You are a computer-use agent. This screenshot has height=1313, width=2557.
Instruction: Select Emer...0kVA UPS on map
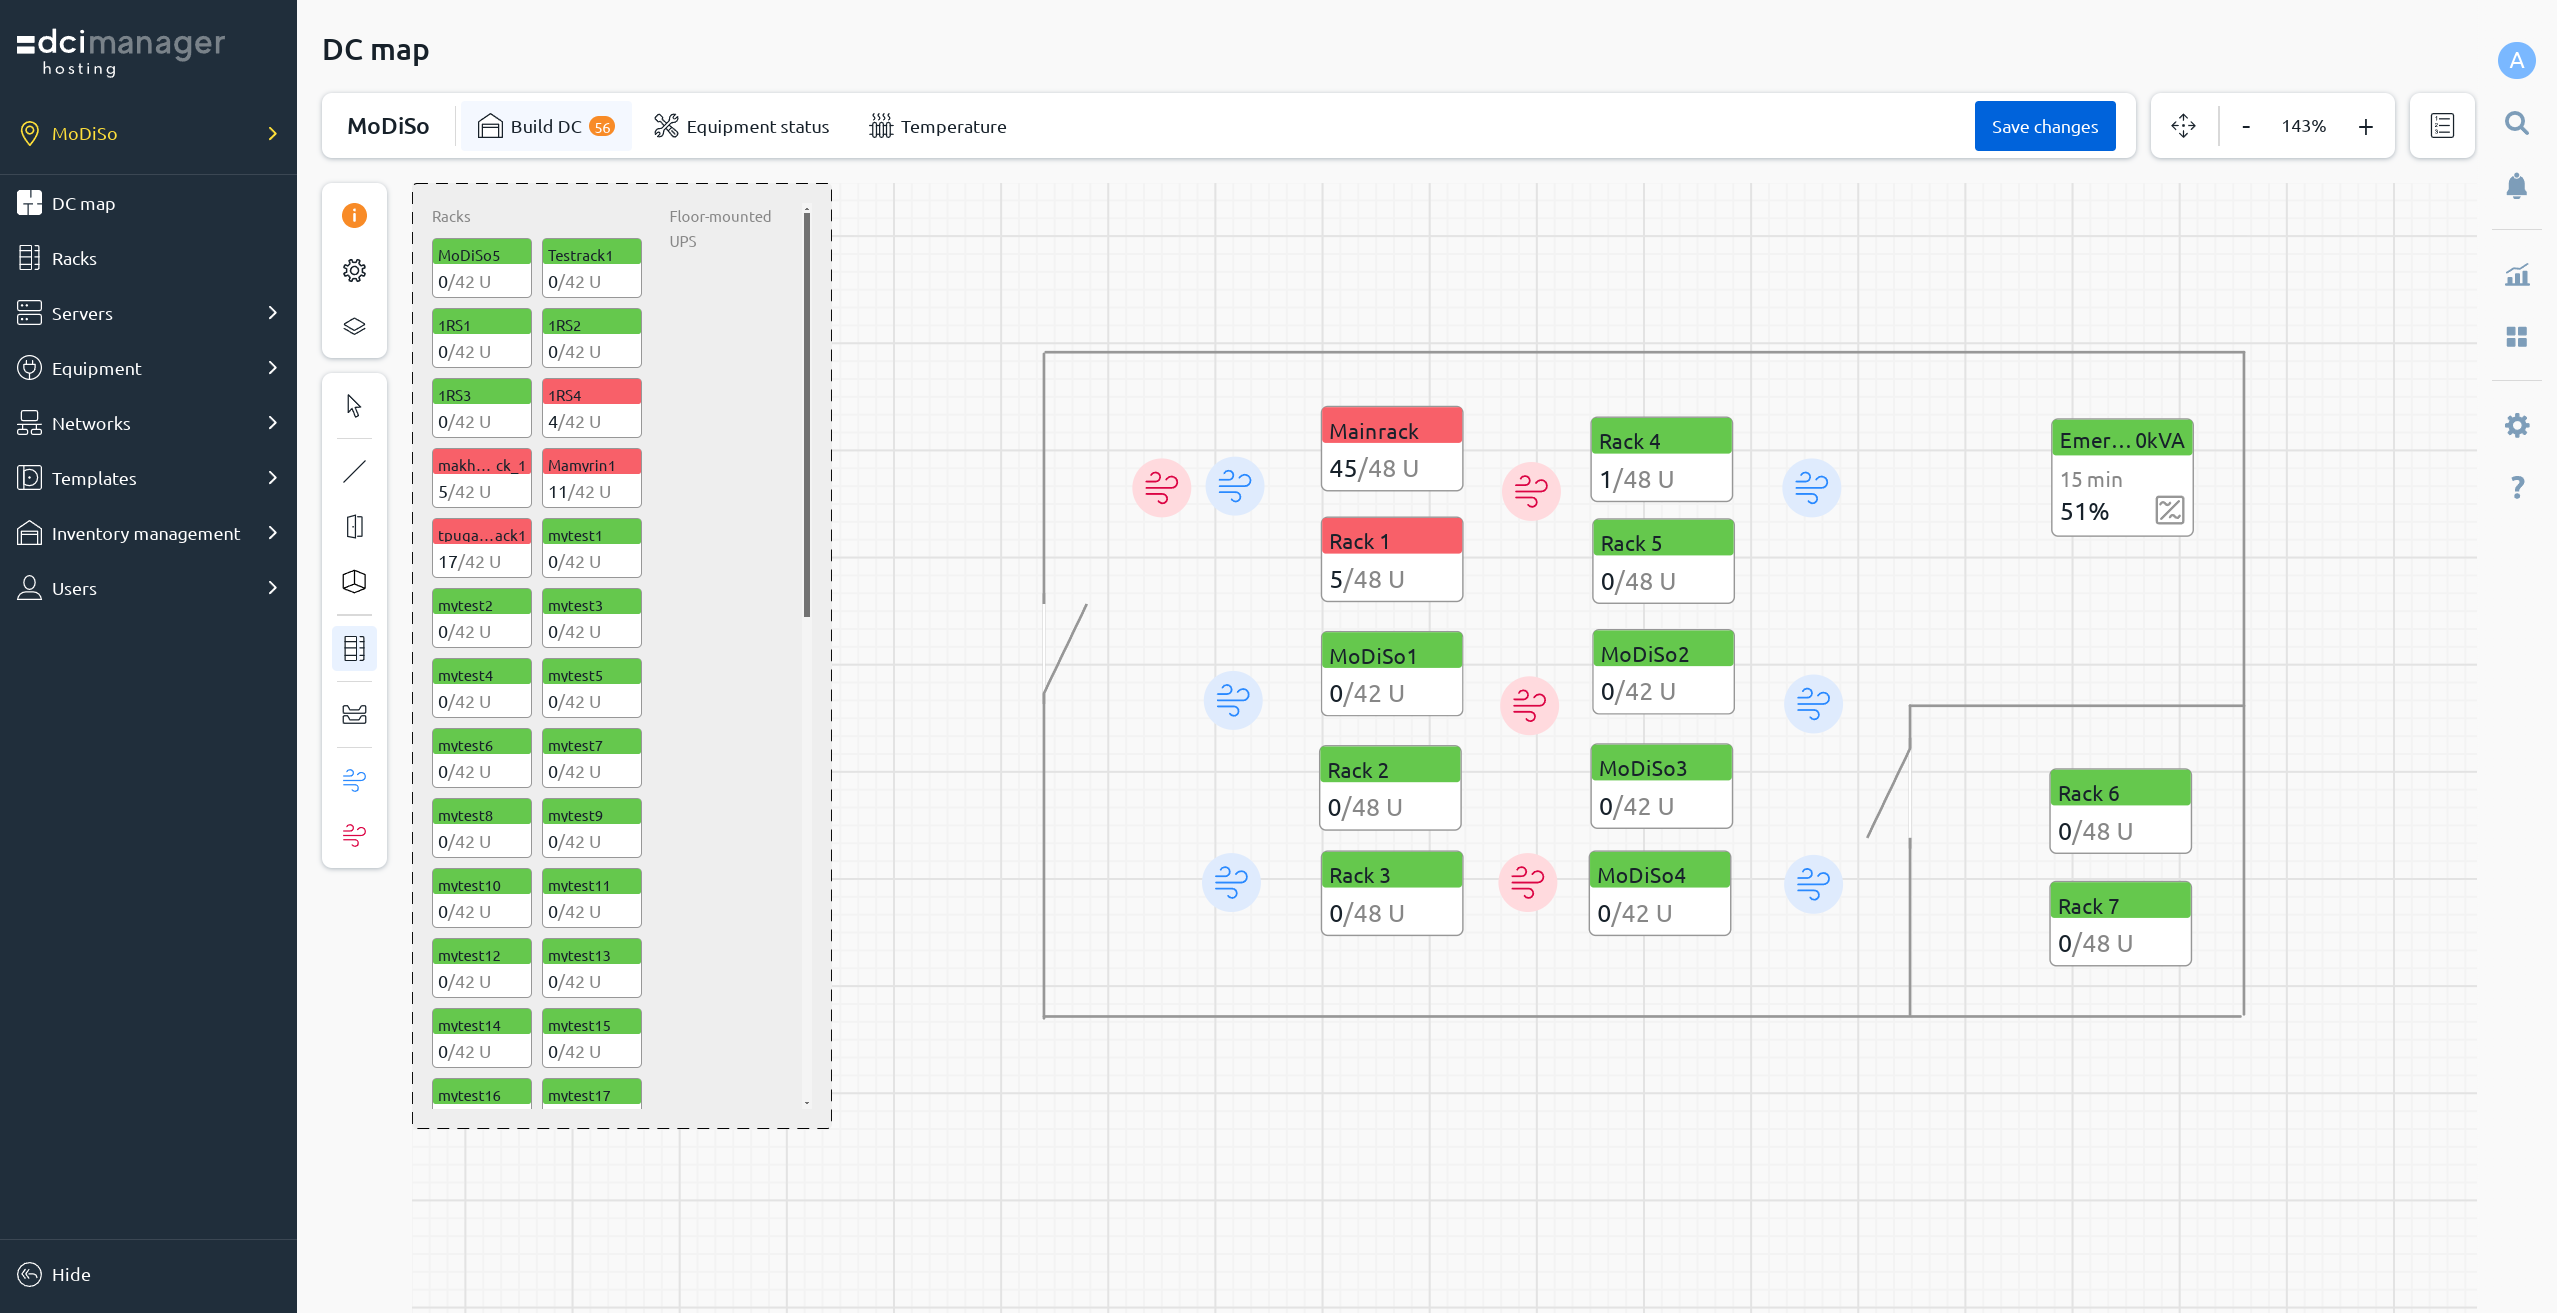2121,477
